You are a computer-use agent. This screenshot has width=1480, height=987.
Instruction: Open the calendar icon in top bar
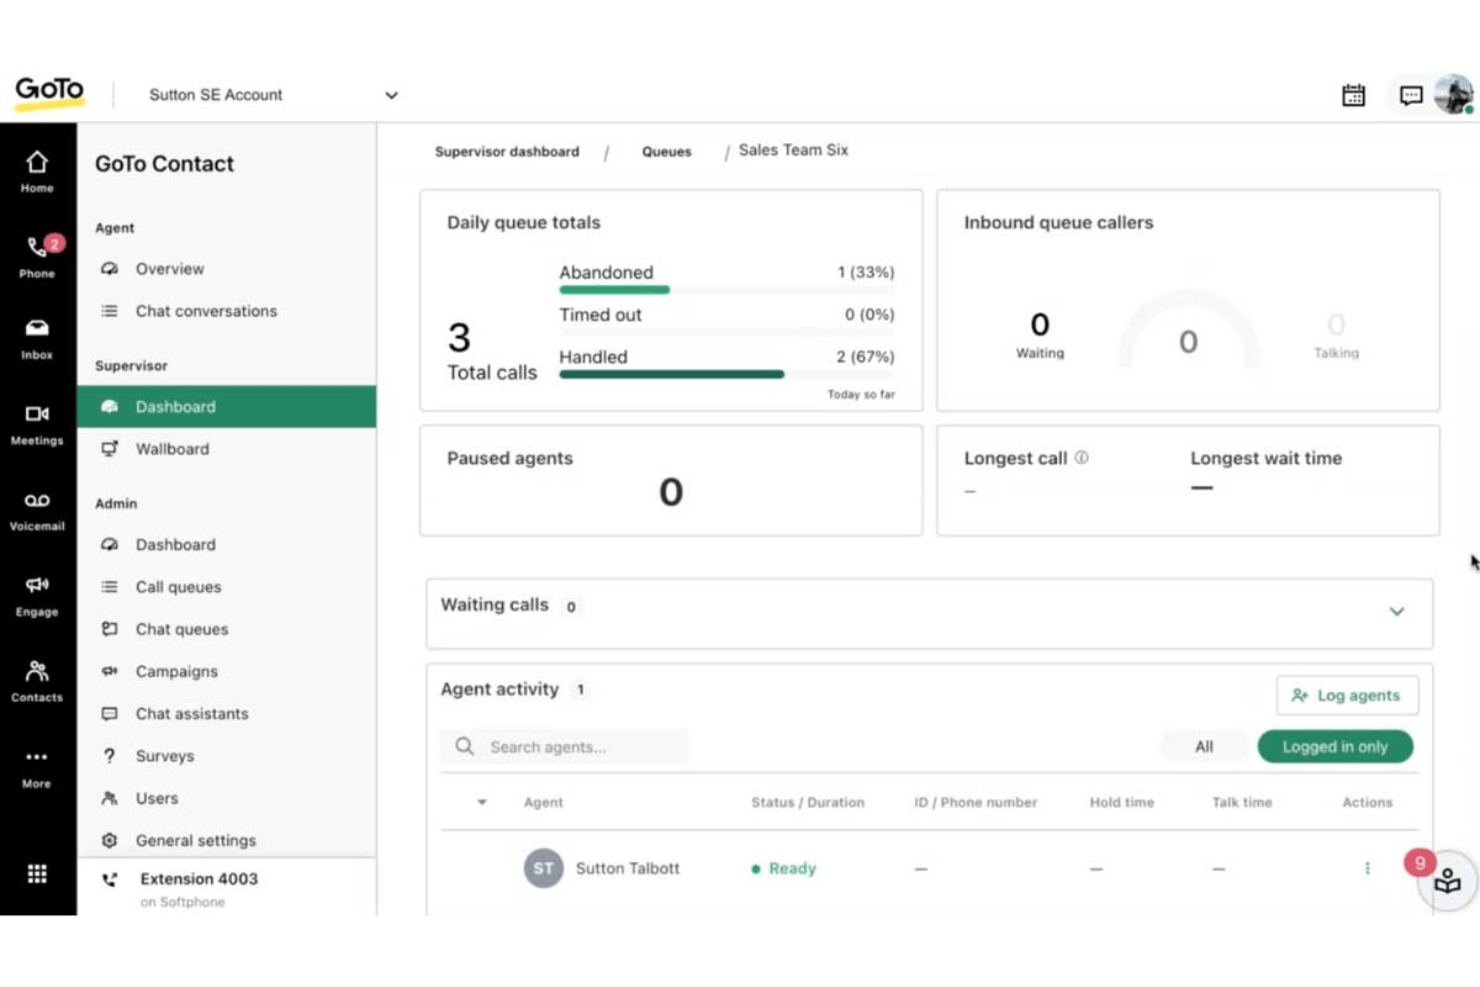pos(1353,95)
